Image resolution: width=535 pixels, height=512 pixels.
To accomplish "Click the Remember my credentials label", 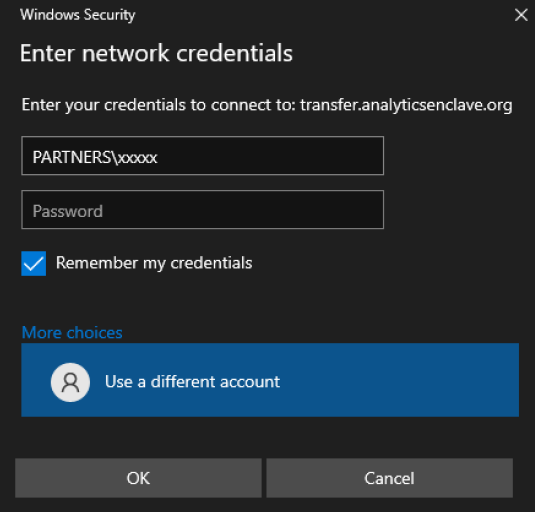I will click(154, 263).
